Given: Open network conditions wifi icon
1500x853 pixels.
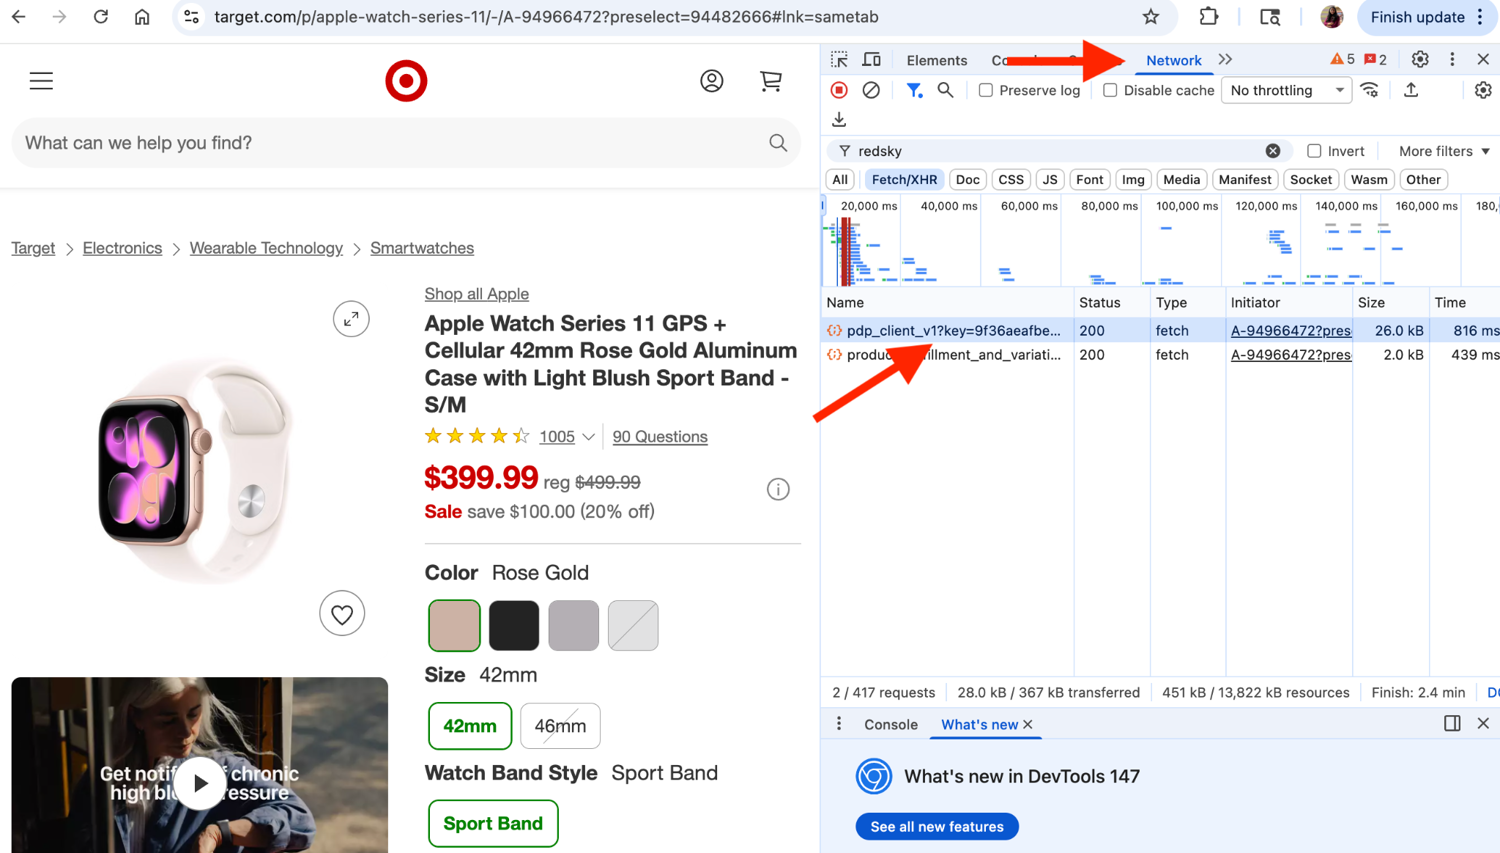Looking at the screenshot, I should (1370, 90).
